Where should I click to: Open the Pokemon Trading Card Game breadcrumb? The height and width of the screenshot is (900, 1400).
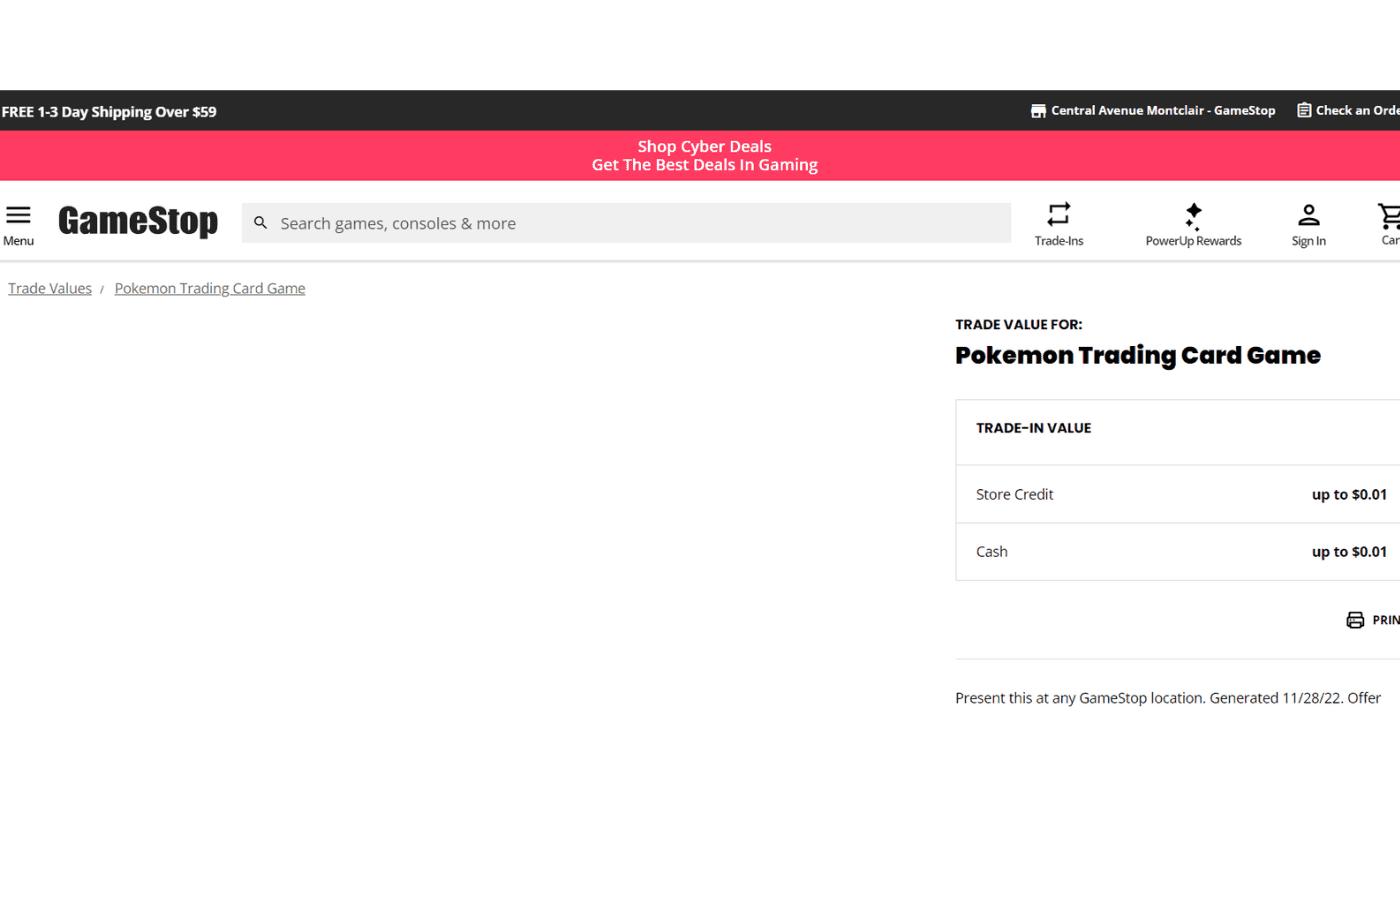point(210,288)
